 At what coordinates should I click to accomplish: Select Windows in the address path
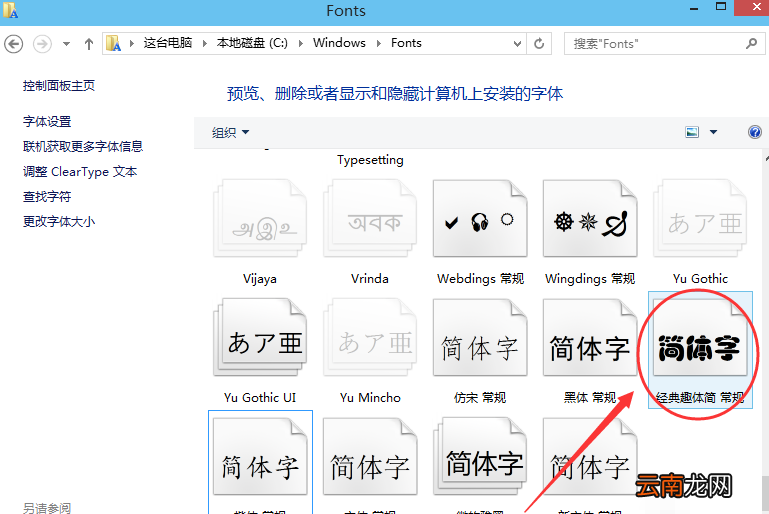point(339,43)
